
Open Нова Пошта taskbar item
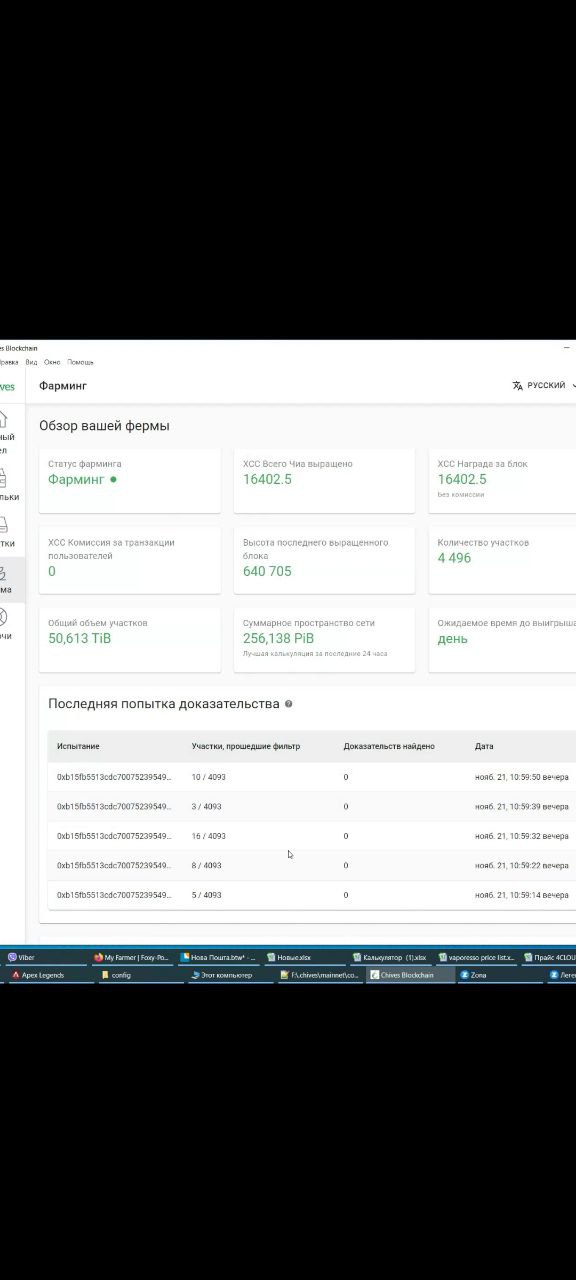(x=219, y=957)
